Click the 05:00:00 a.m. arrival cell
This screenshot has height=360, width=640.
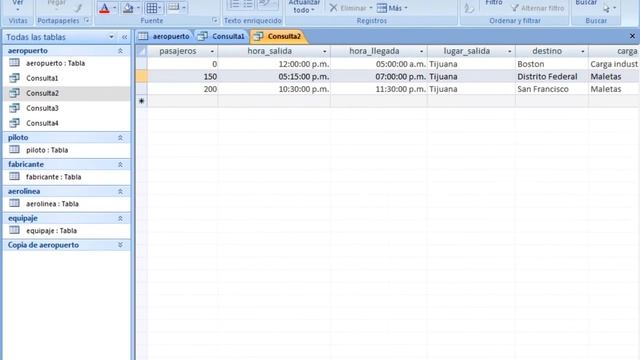point(379,64)
